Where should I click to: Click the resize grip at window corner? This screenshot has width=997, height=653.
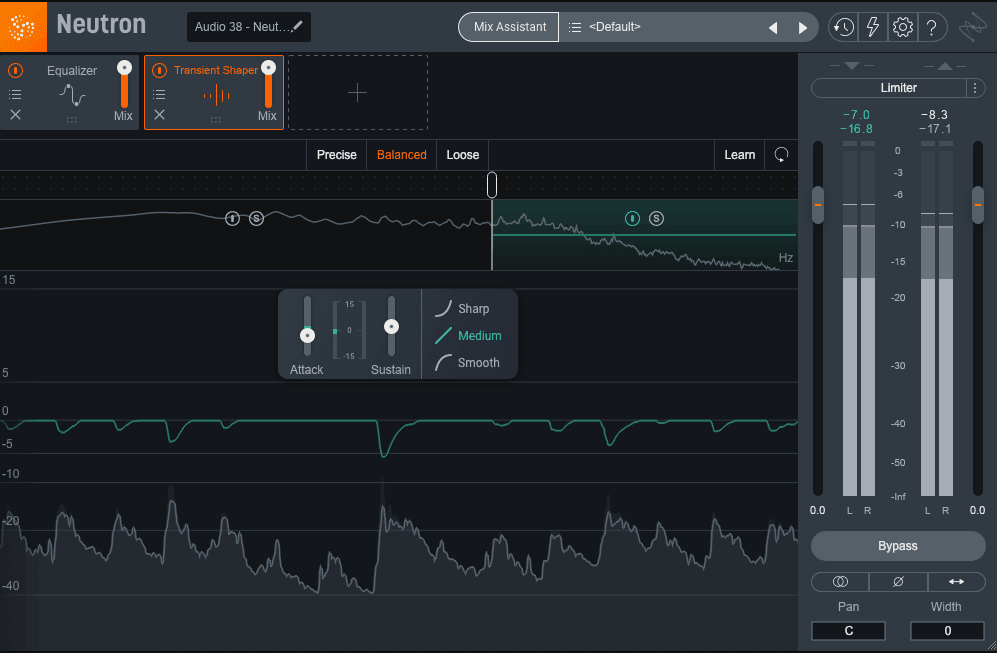point(991,647)
